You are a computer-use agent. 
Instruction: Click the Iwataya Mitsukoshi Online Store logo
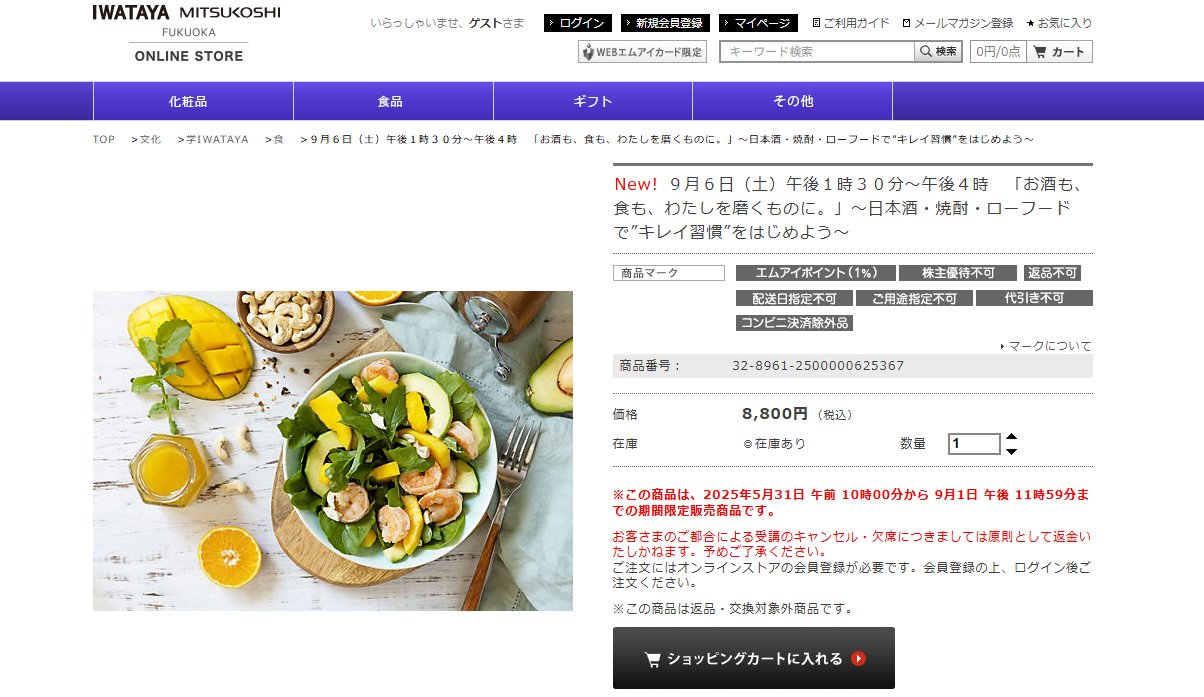click(x=187, y=34)
